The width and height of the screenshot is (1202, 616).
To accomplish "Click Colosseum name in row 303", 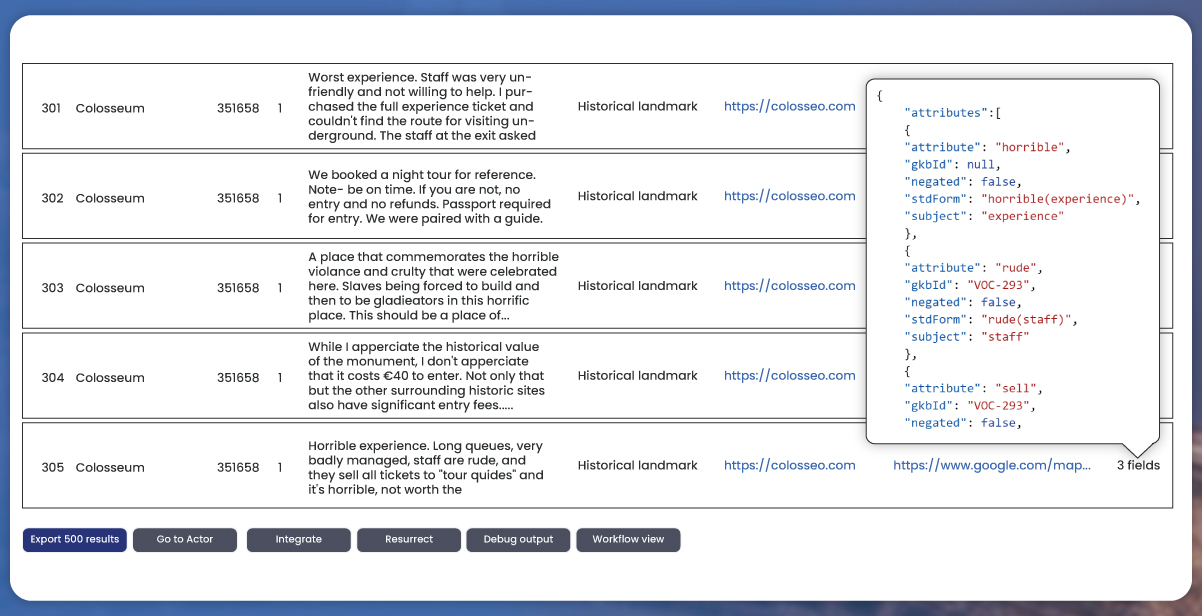I will pos(110,288).
